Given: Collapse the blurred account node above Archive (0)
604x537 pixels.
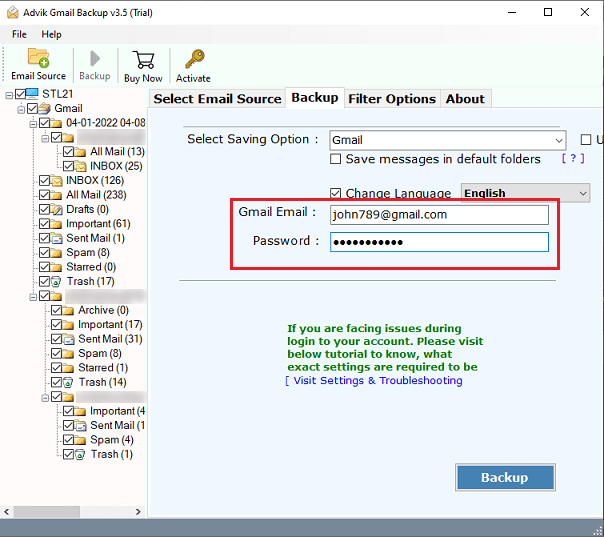Looking at the screenshot, I should (x=33, y=297).
